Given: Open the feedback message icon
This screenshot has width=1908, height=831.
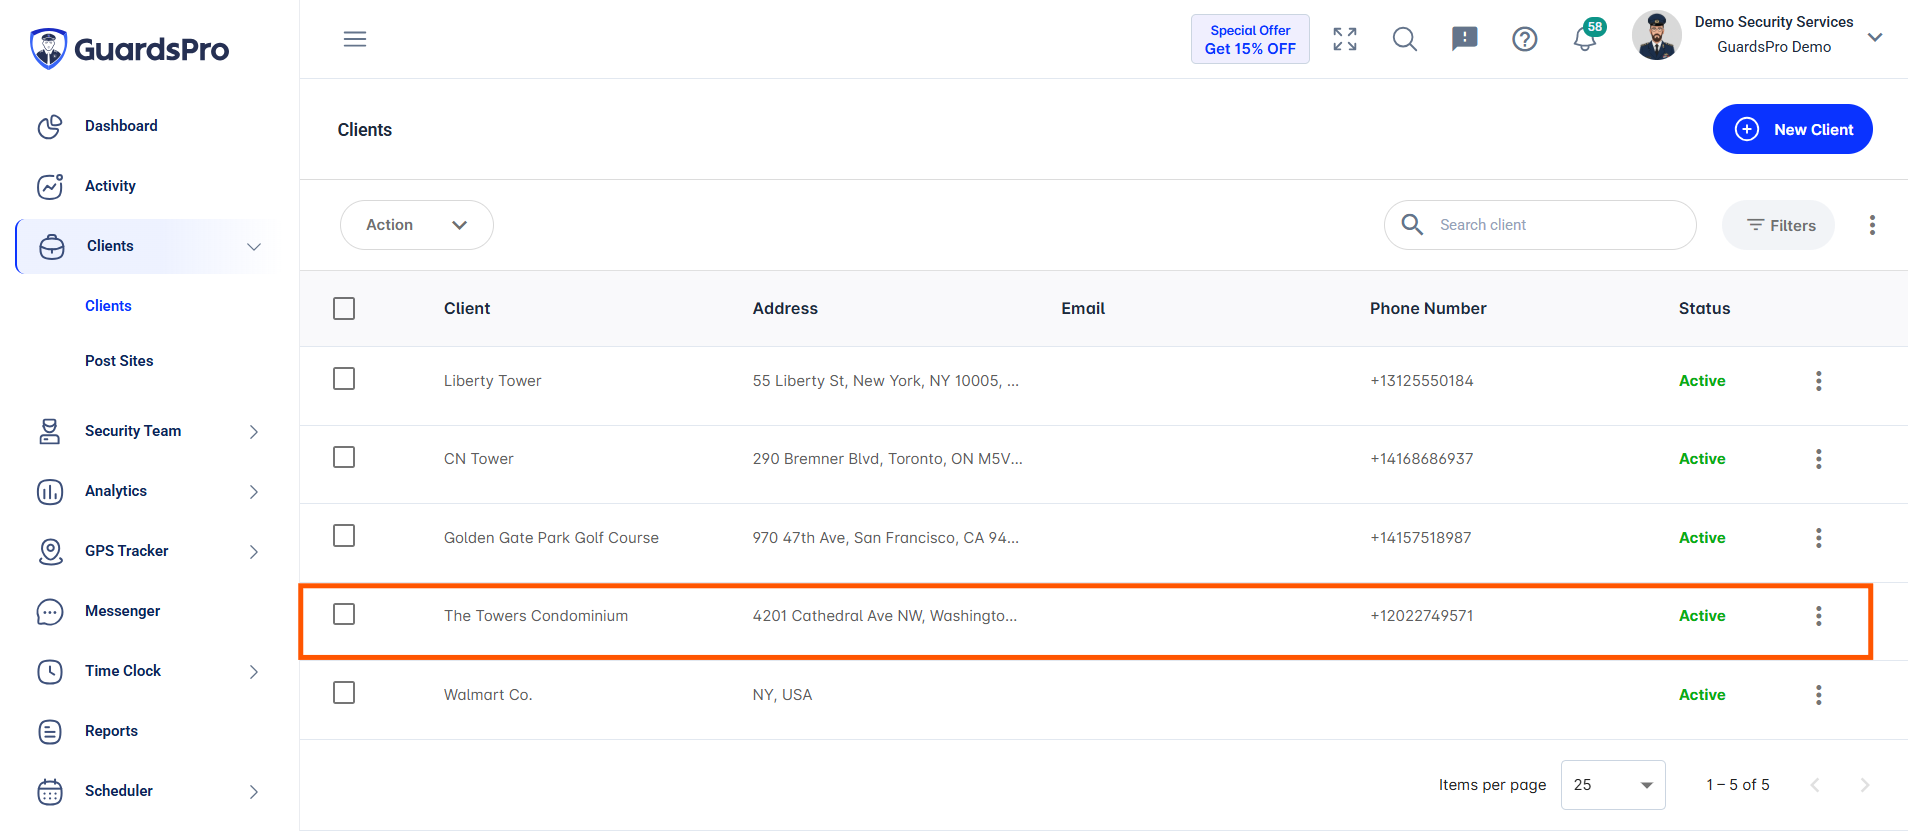Looking at the screenshot, I should click(1465, 39).
